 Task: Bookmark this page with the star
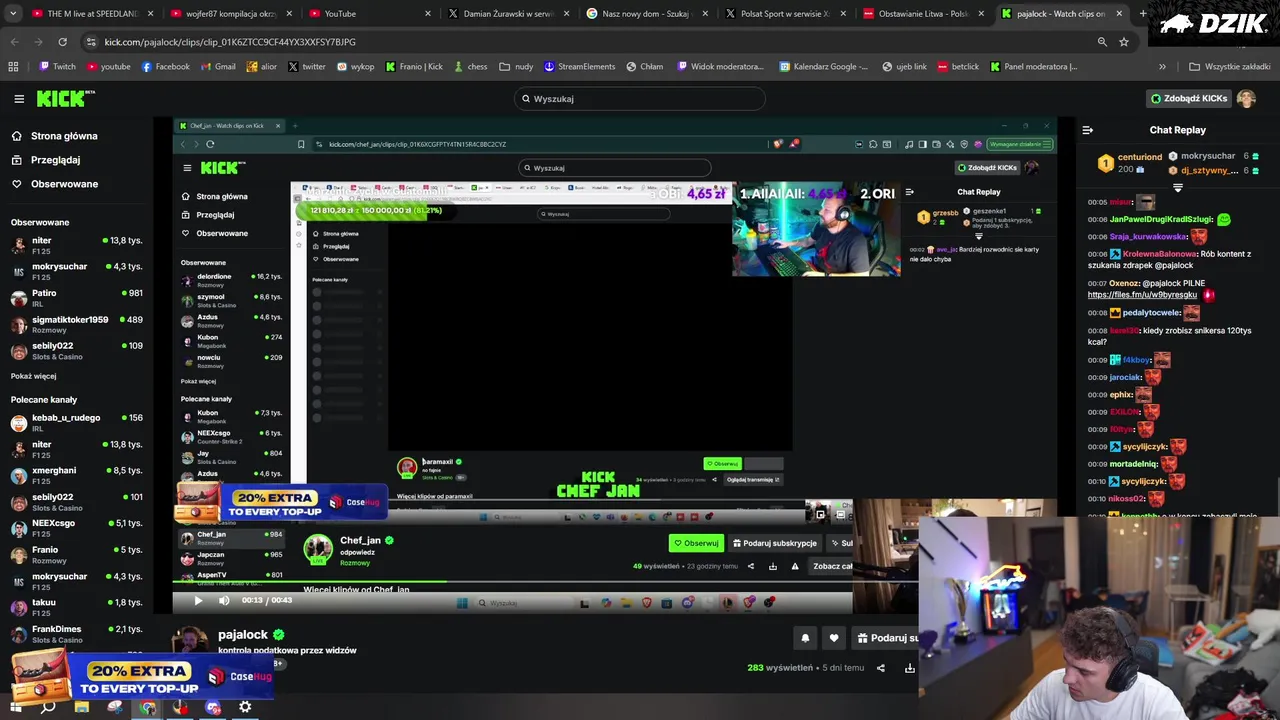coord(1124,42)
